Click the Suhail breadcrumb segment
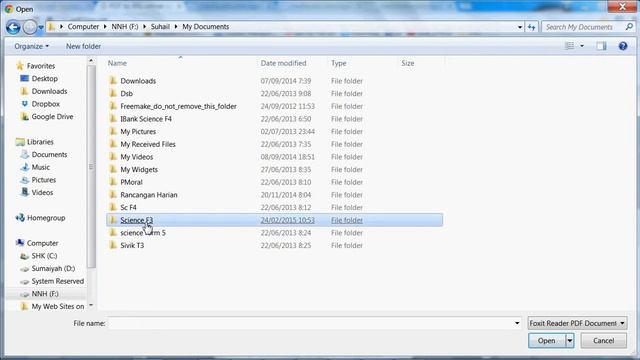640x360 pixels. point(160,27)
